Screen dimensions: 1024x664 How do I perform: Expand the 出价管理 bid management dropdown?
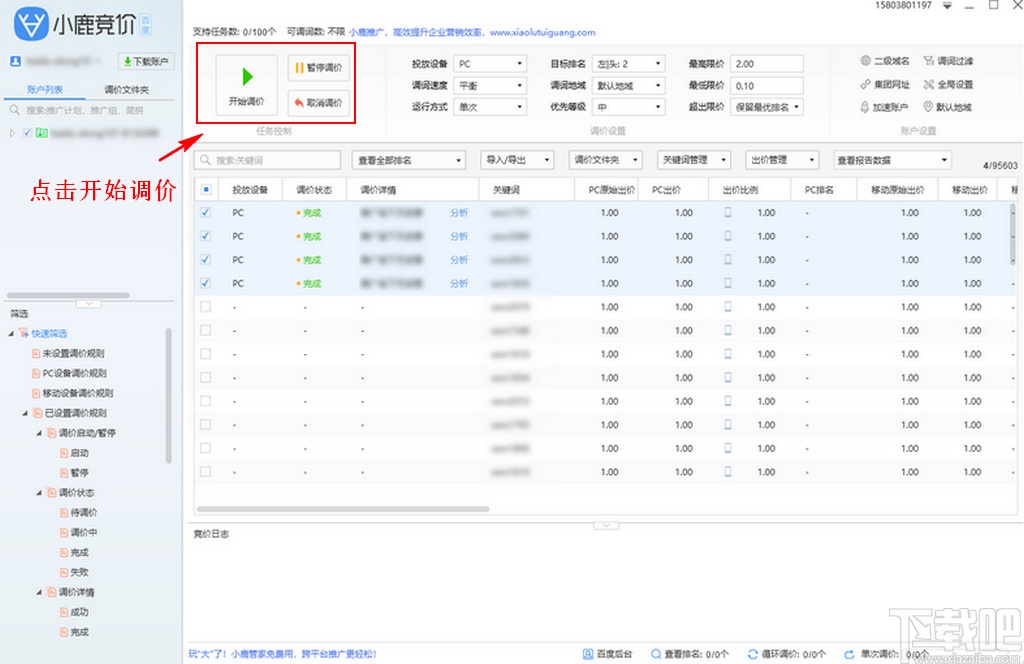click(781, 159)
